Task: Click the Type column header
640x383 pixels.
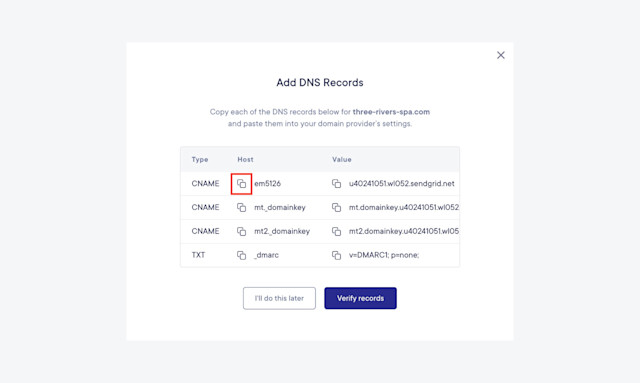Action: [200, 159]
